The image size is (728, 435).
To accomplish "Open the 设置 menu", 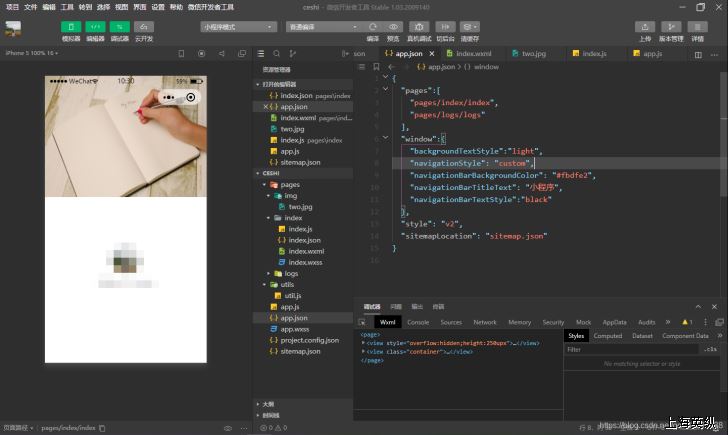I will pyautogui.click(x=158, y=7).
